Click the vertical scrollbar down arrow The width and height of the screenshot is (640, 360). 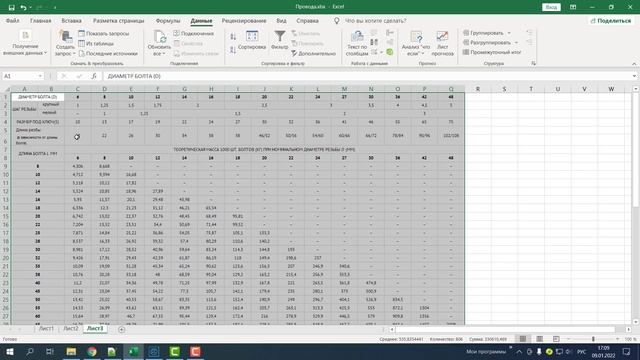tap(636, 321)
